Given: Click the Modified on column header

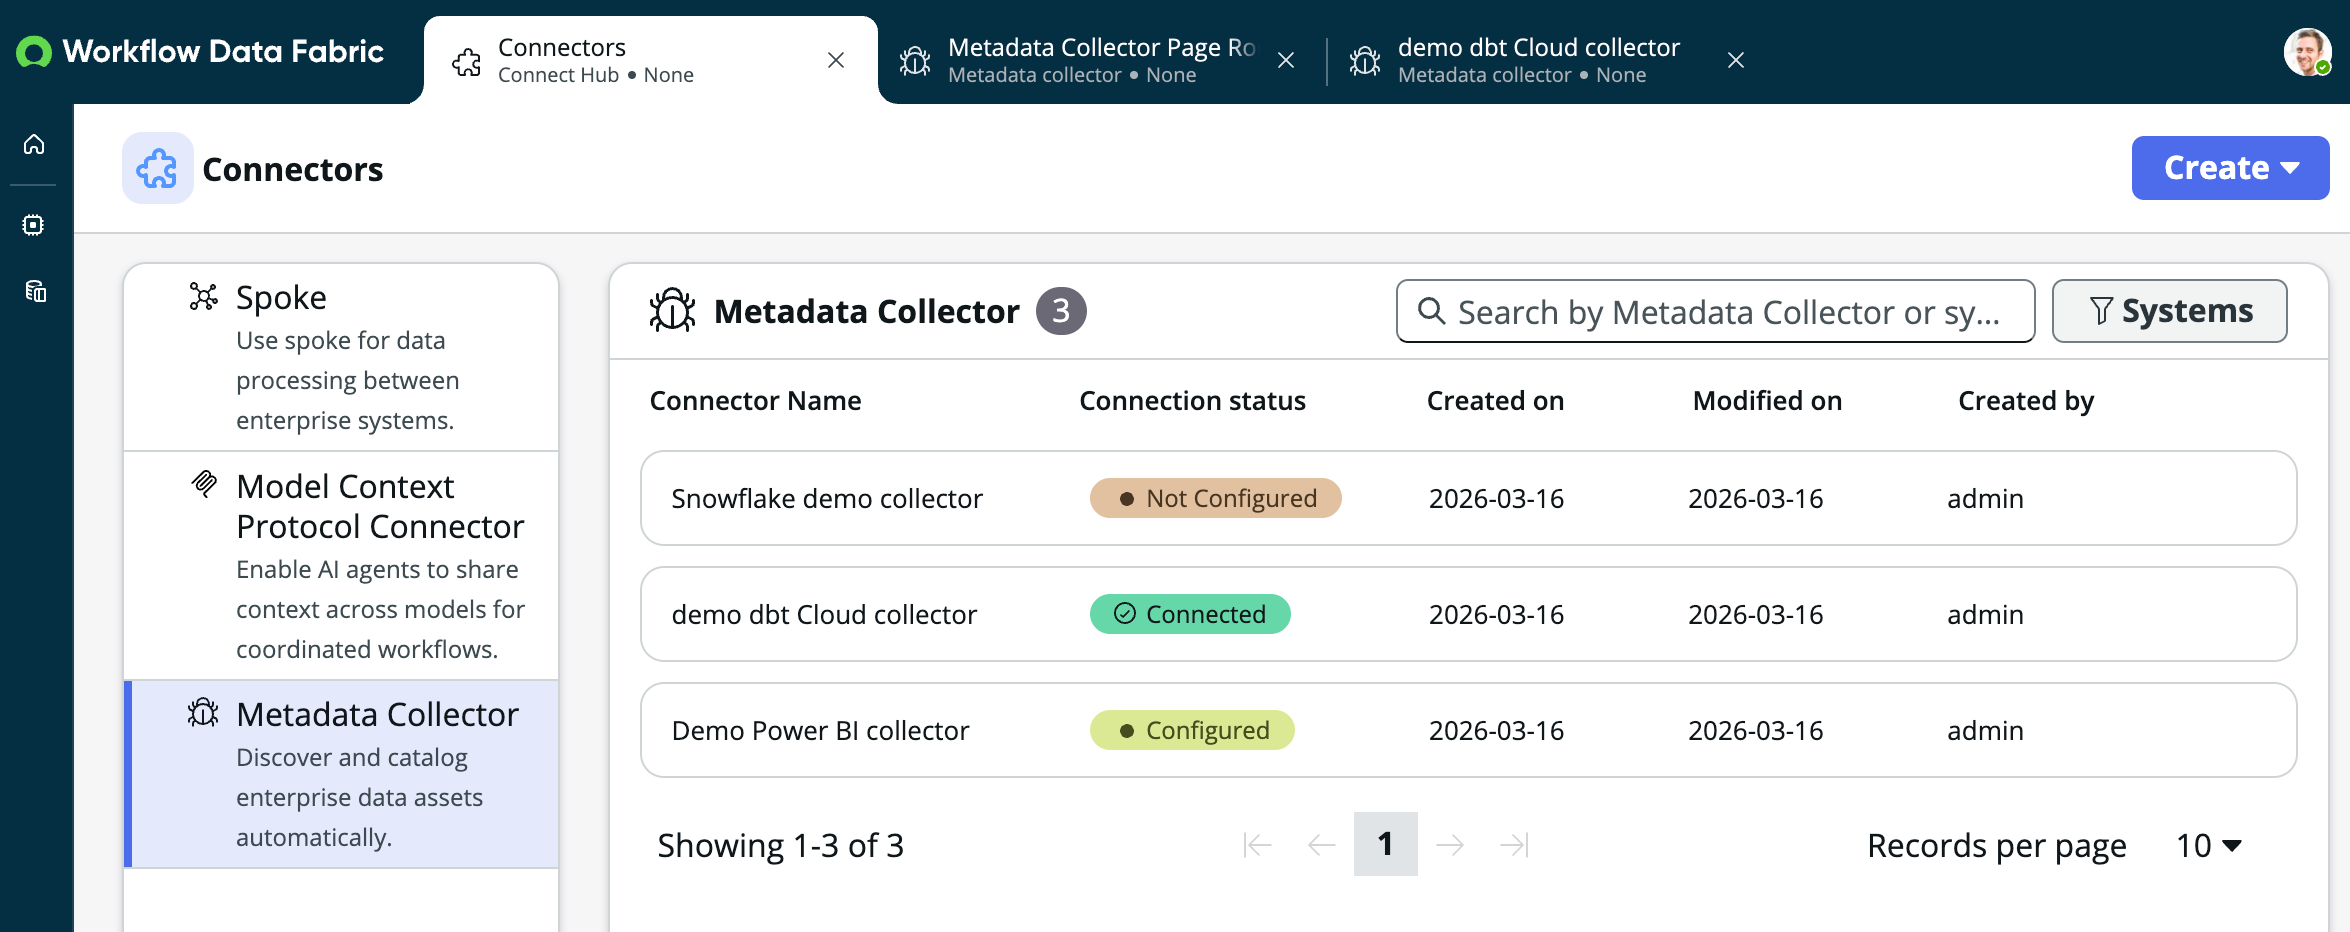Looking at the screenshot, I should coord(1767,401).
